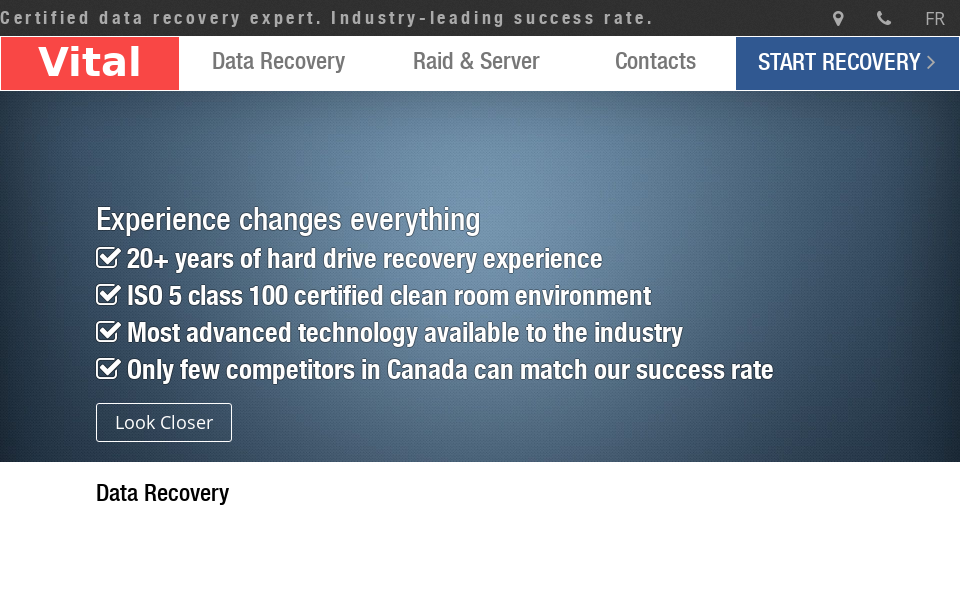The width and height of the screenshot is (960, 600).
Task: Click the checkmark beside 'Most advanced technology'
Action: [x=108, y=331]
